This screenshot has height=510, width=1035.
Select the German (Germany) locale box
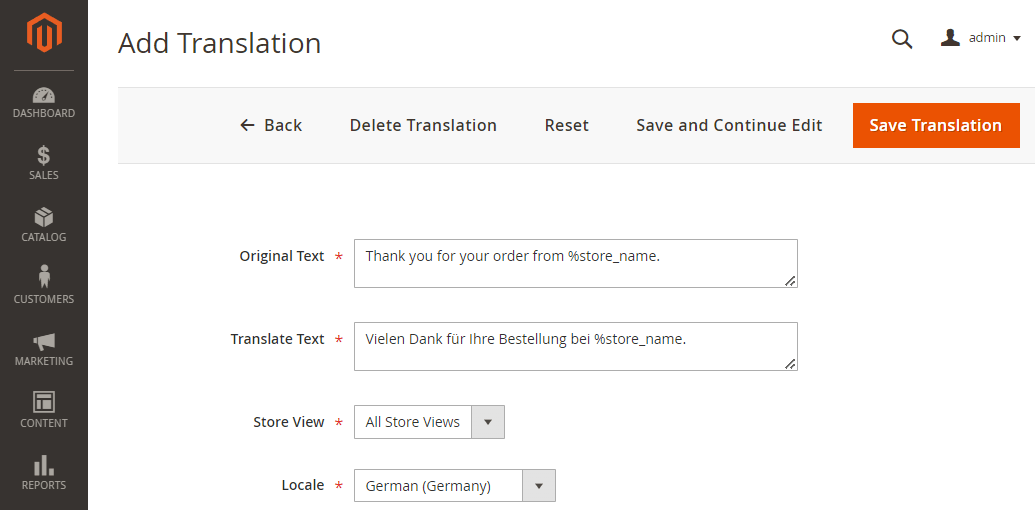coord(455,486)
